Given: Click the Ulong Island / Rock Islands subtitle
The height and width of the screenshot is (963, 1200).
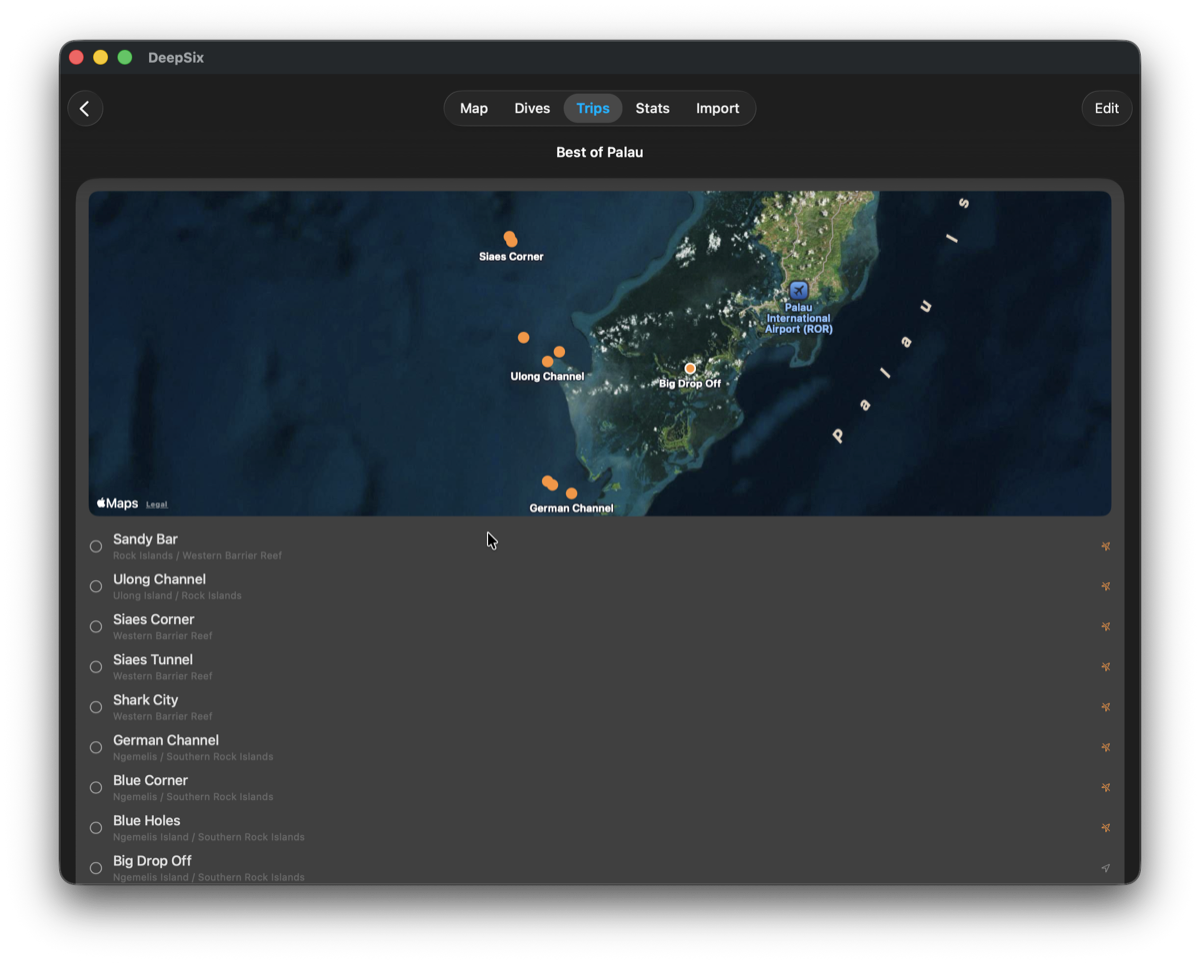Looking at the screenshot, I should coord(177,596).
